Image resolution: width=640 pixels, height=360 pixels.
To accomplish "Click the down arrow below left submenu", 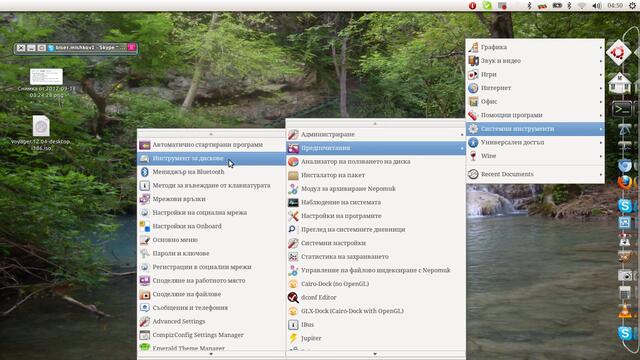I will click(211, 354).
